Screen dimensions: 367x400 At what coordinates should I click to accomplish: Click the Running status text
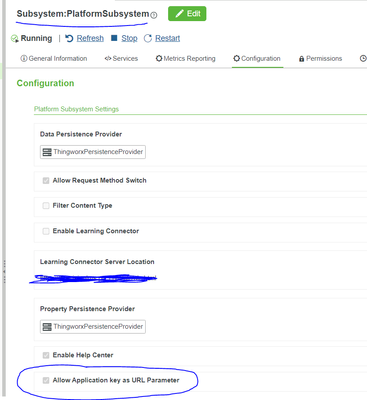point(36,38)
